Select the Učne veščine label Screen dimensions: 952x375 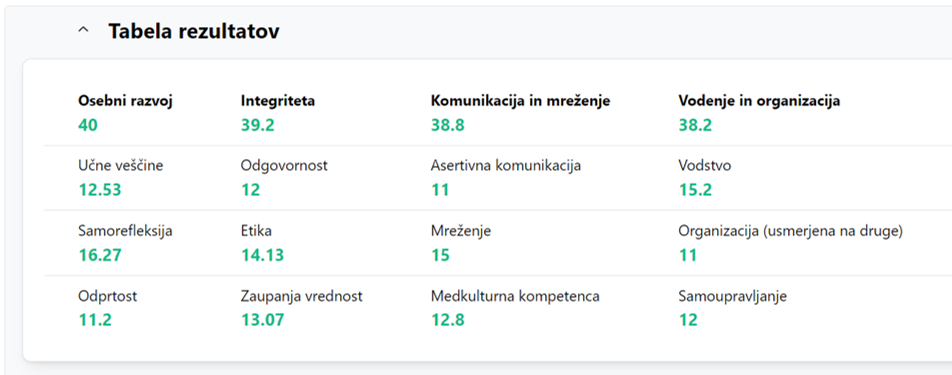[x=121, y=166]
